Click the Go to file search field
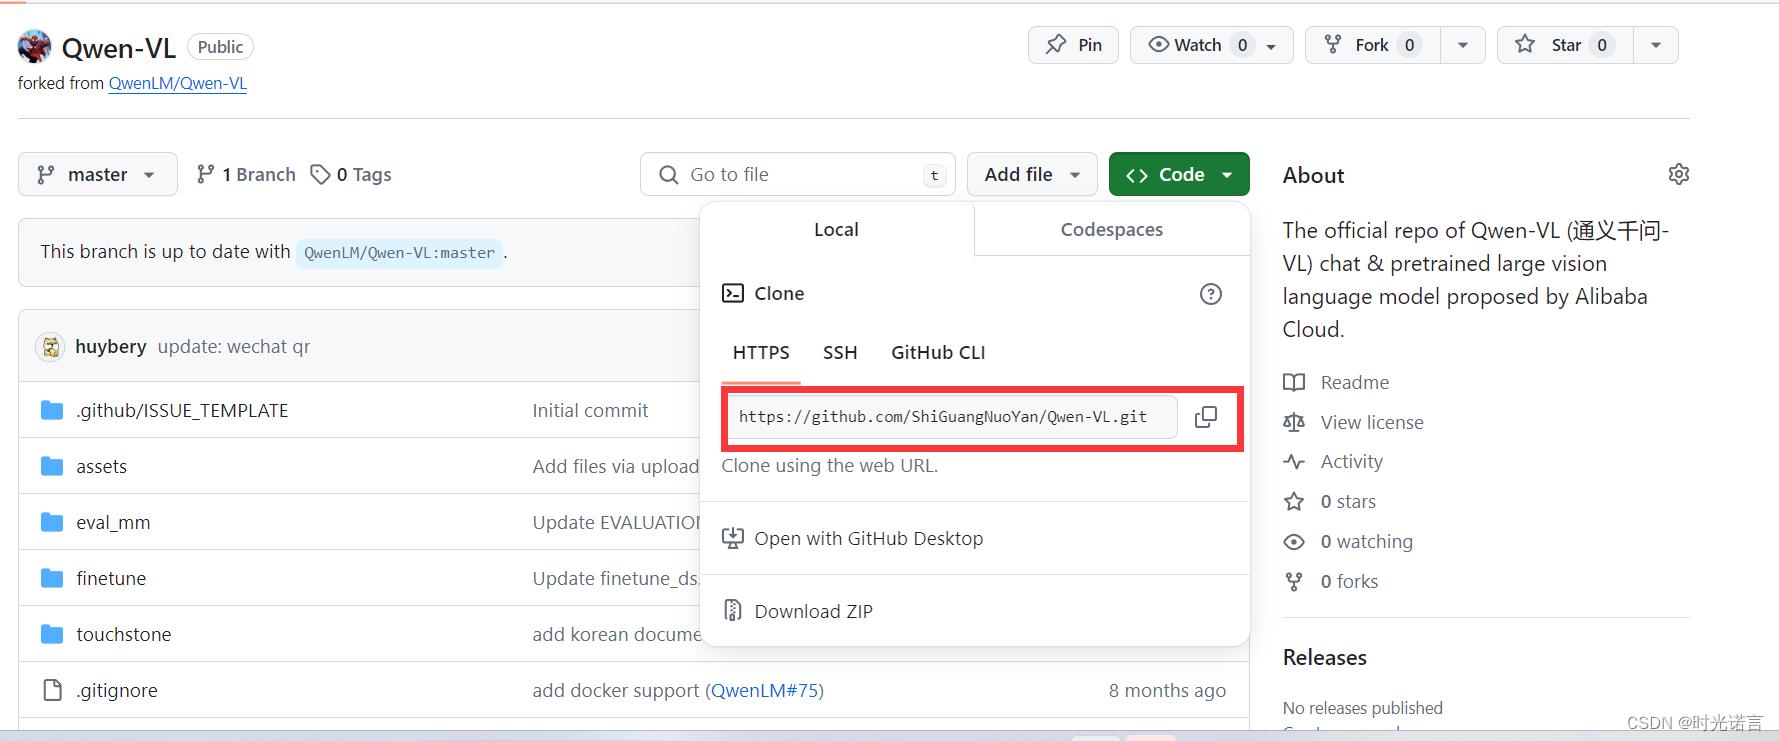The width and height of the screenshot is (1779, 741). tap(798, 174)
